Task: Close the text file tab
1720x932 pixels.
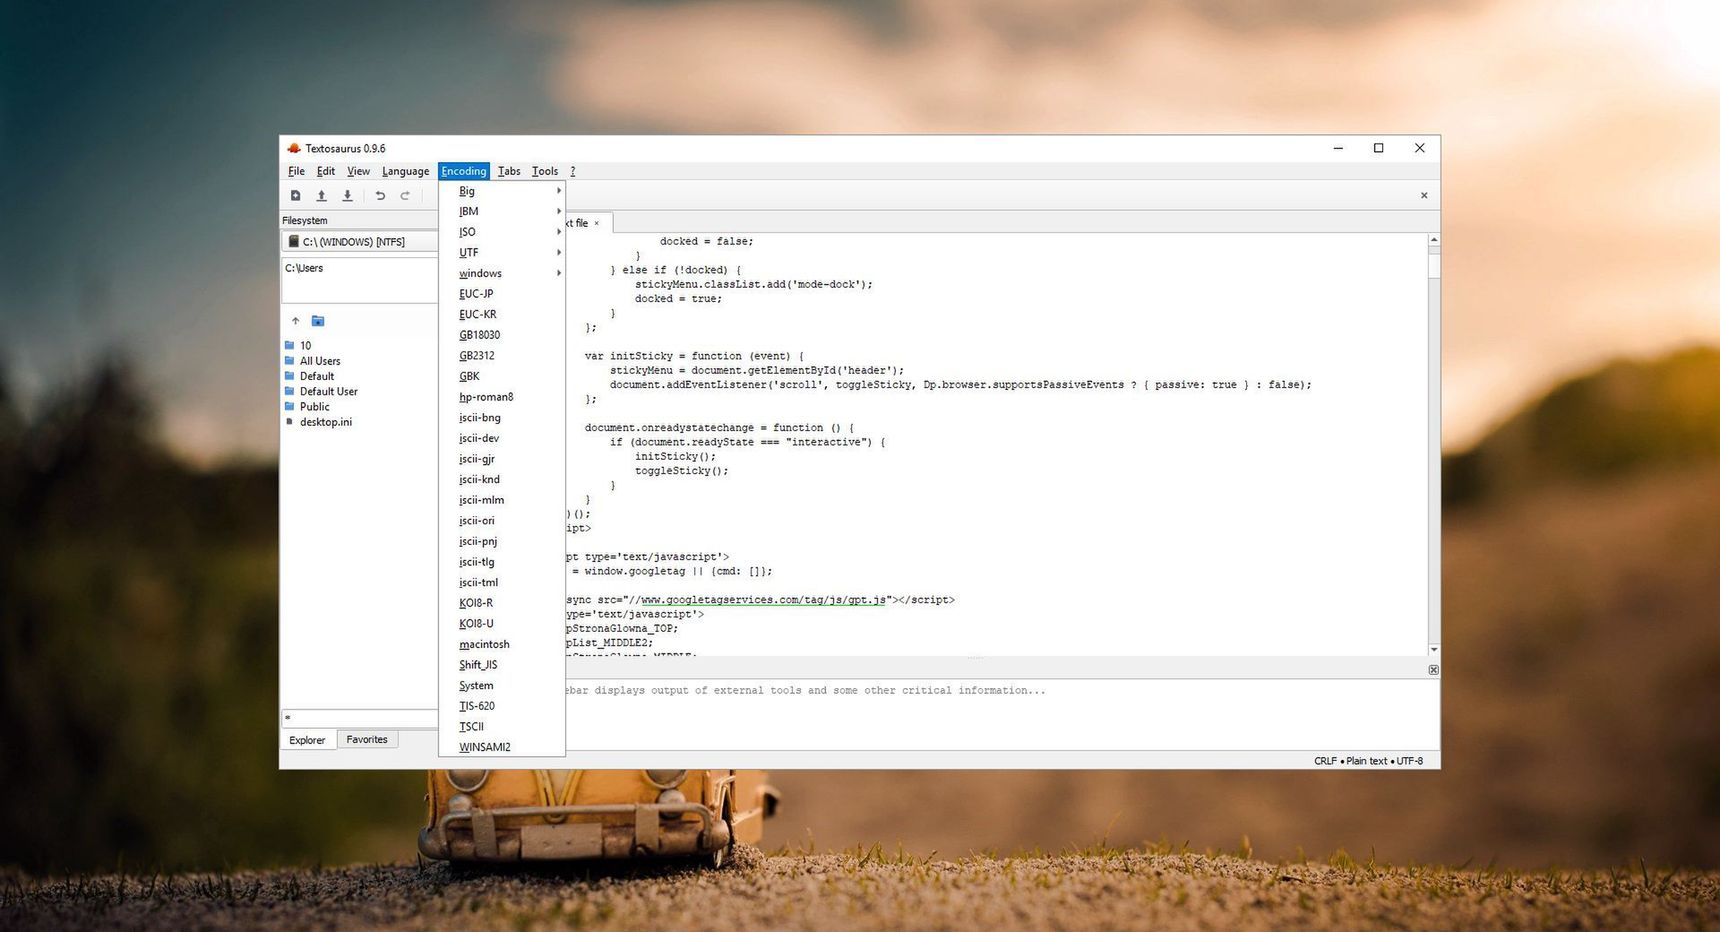Action: coord(597,223)
